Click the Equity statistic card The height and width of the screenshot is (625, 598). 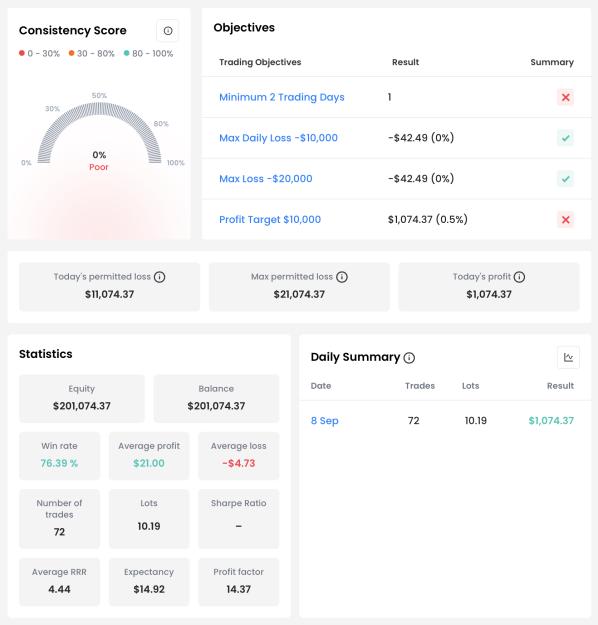click(x=82, y=398)
